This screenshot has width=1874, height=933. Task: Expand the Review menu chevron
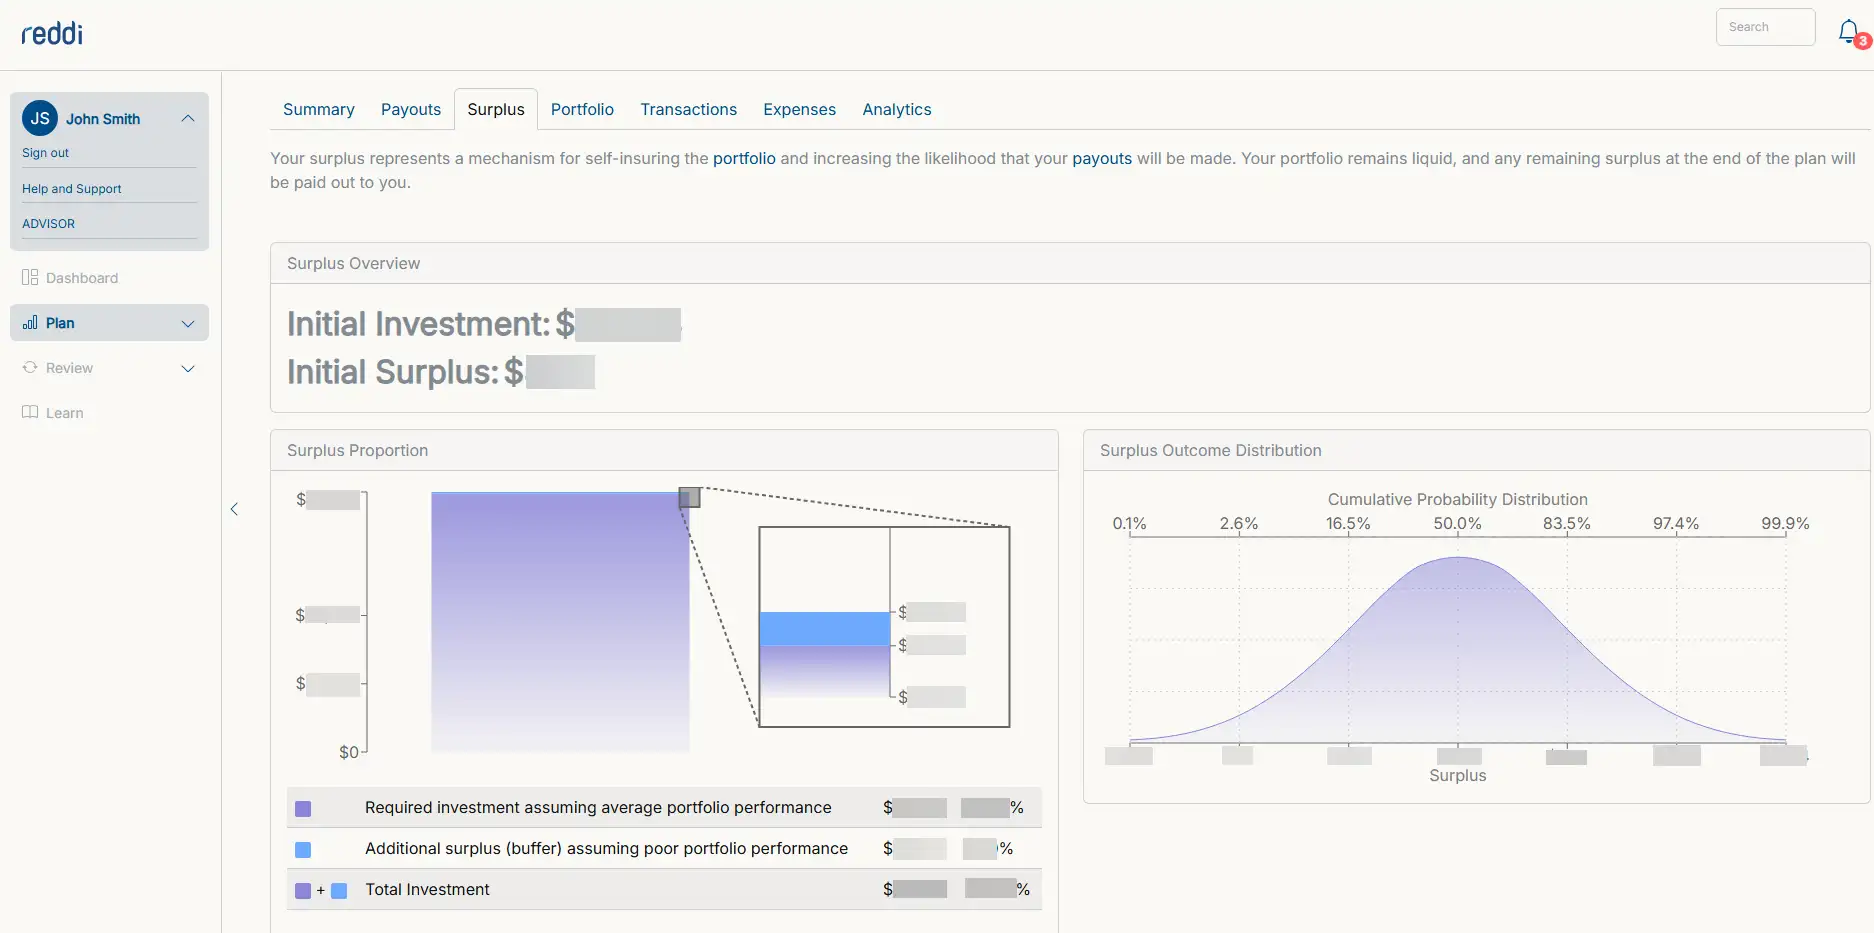coord(188,368)
